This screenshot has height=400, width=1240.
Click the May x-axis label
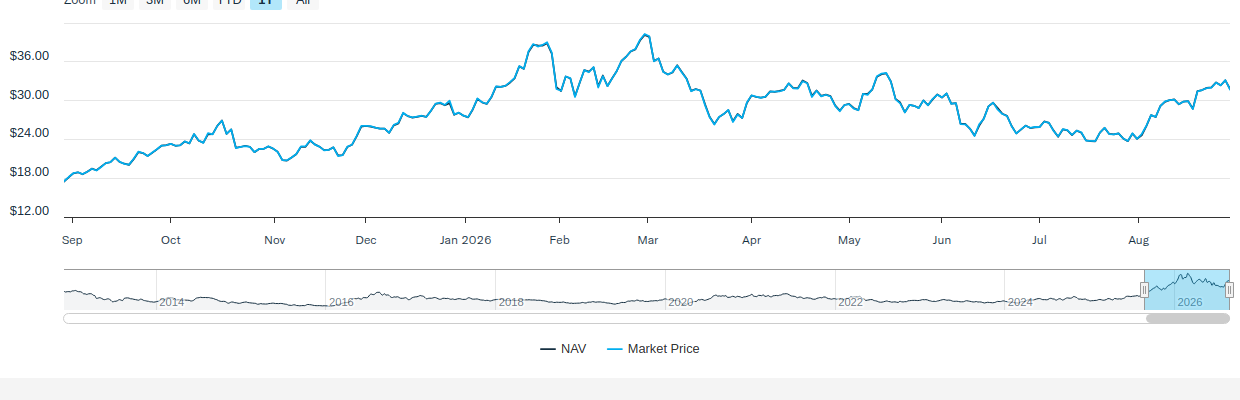[849, 240]
